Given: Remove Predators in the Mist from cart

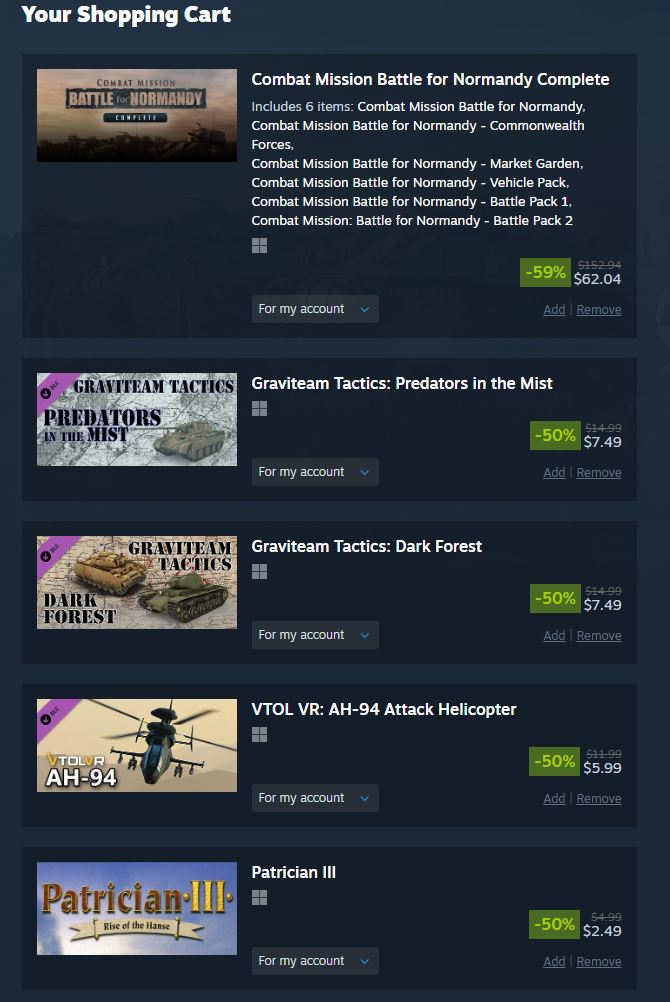Looking at the screenshot, I should [x=599, y=473].
